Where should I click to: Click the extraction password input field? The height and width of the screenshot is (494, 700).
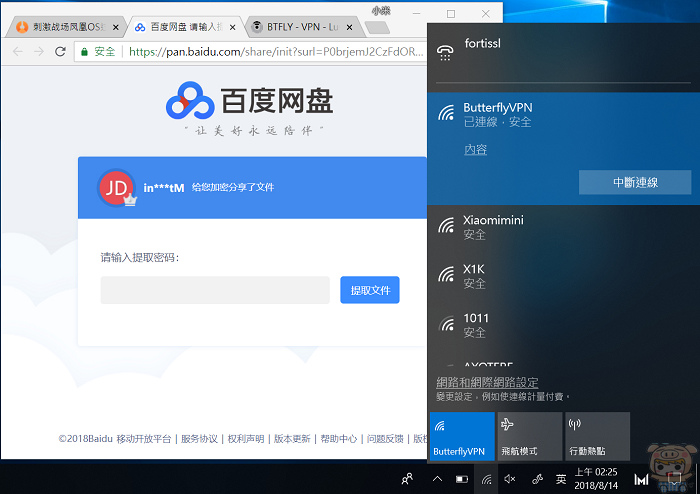click(215, 290)
